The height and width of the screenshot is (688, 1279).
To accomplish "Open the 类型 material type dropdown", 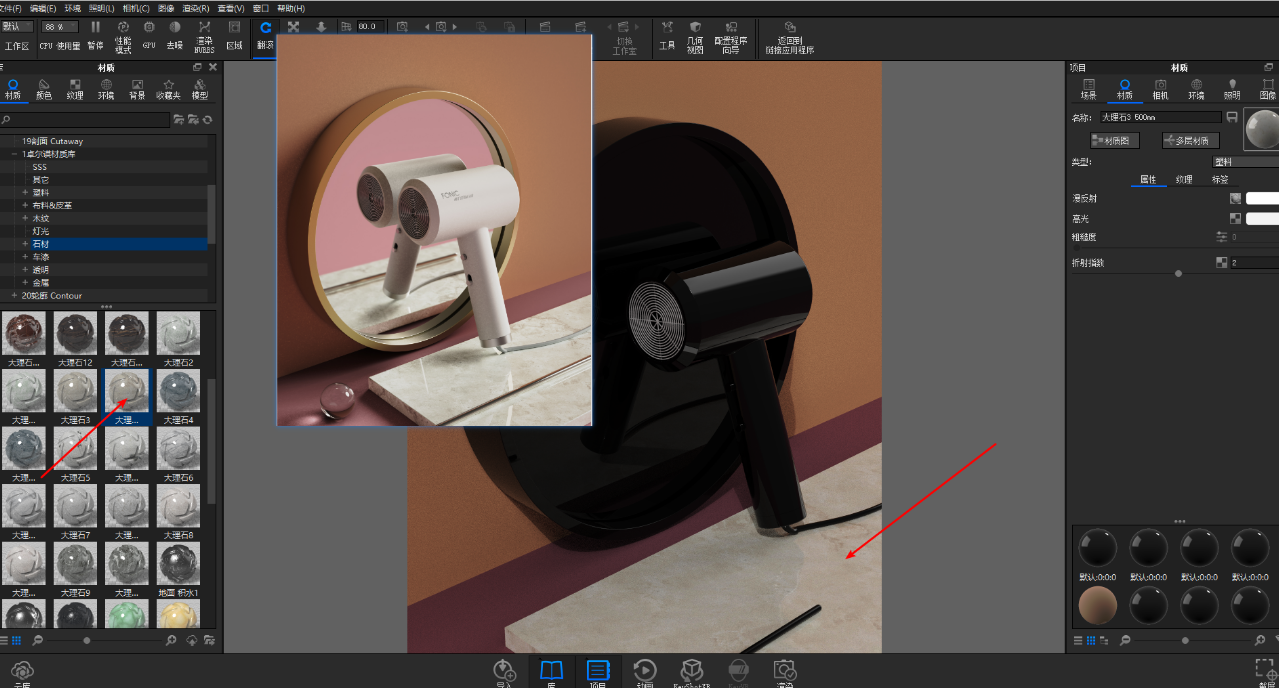I will pyautogui.click(x=1244, y=161).
